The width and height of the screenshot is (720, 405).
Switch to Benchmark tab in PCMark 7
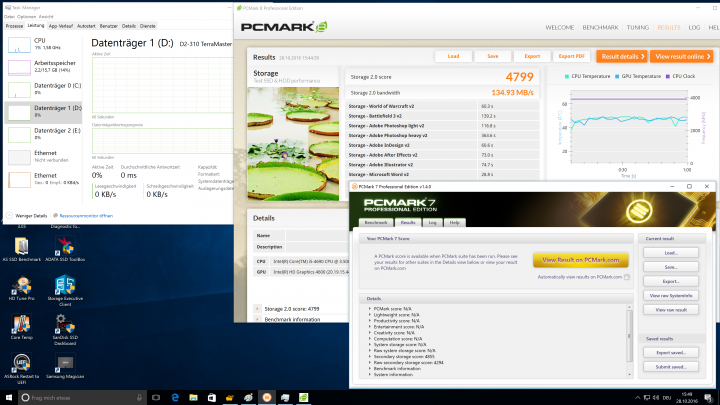376,223
